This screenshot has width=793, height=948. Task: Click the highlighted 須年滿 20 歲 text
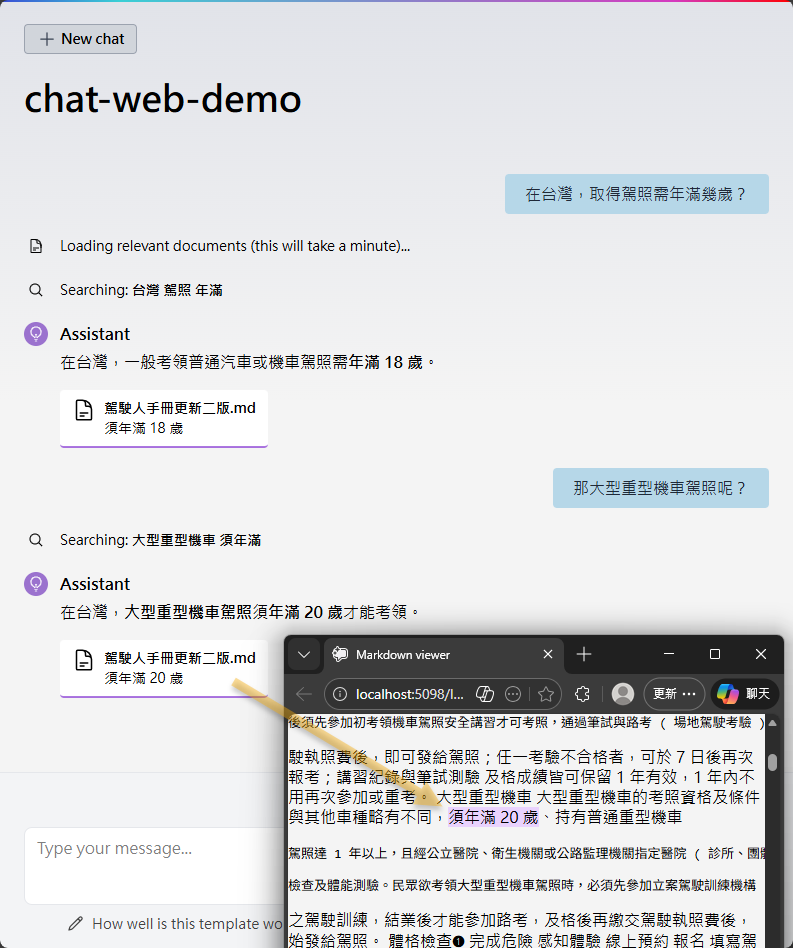[493, 818]
